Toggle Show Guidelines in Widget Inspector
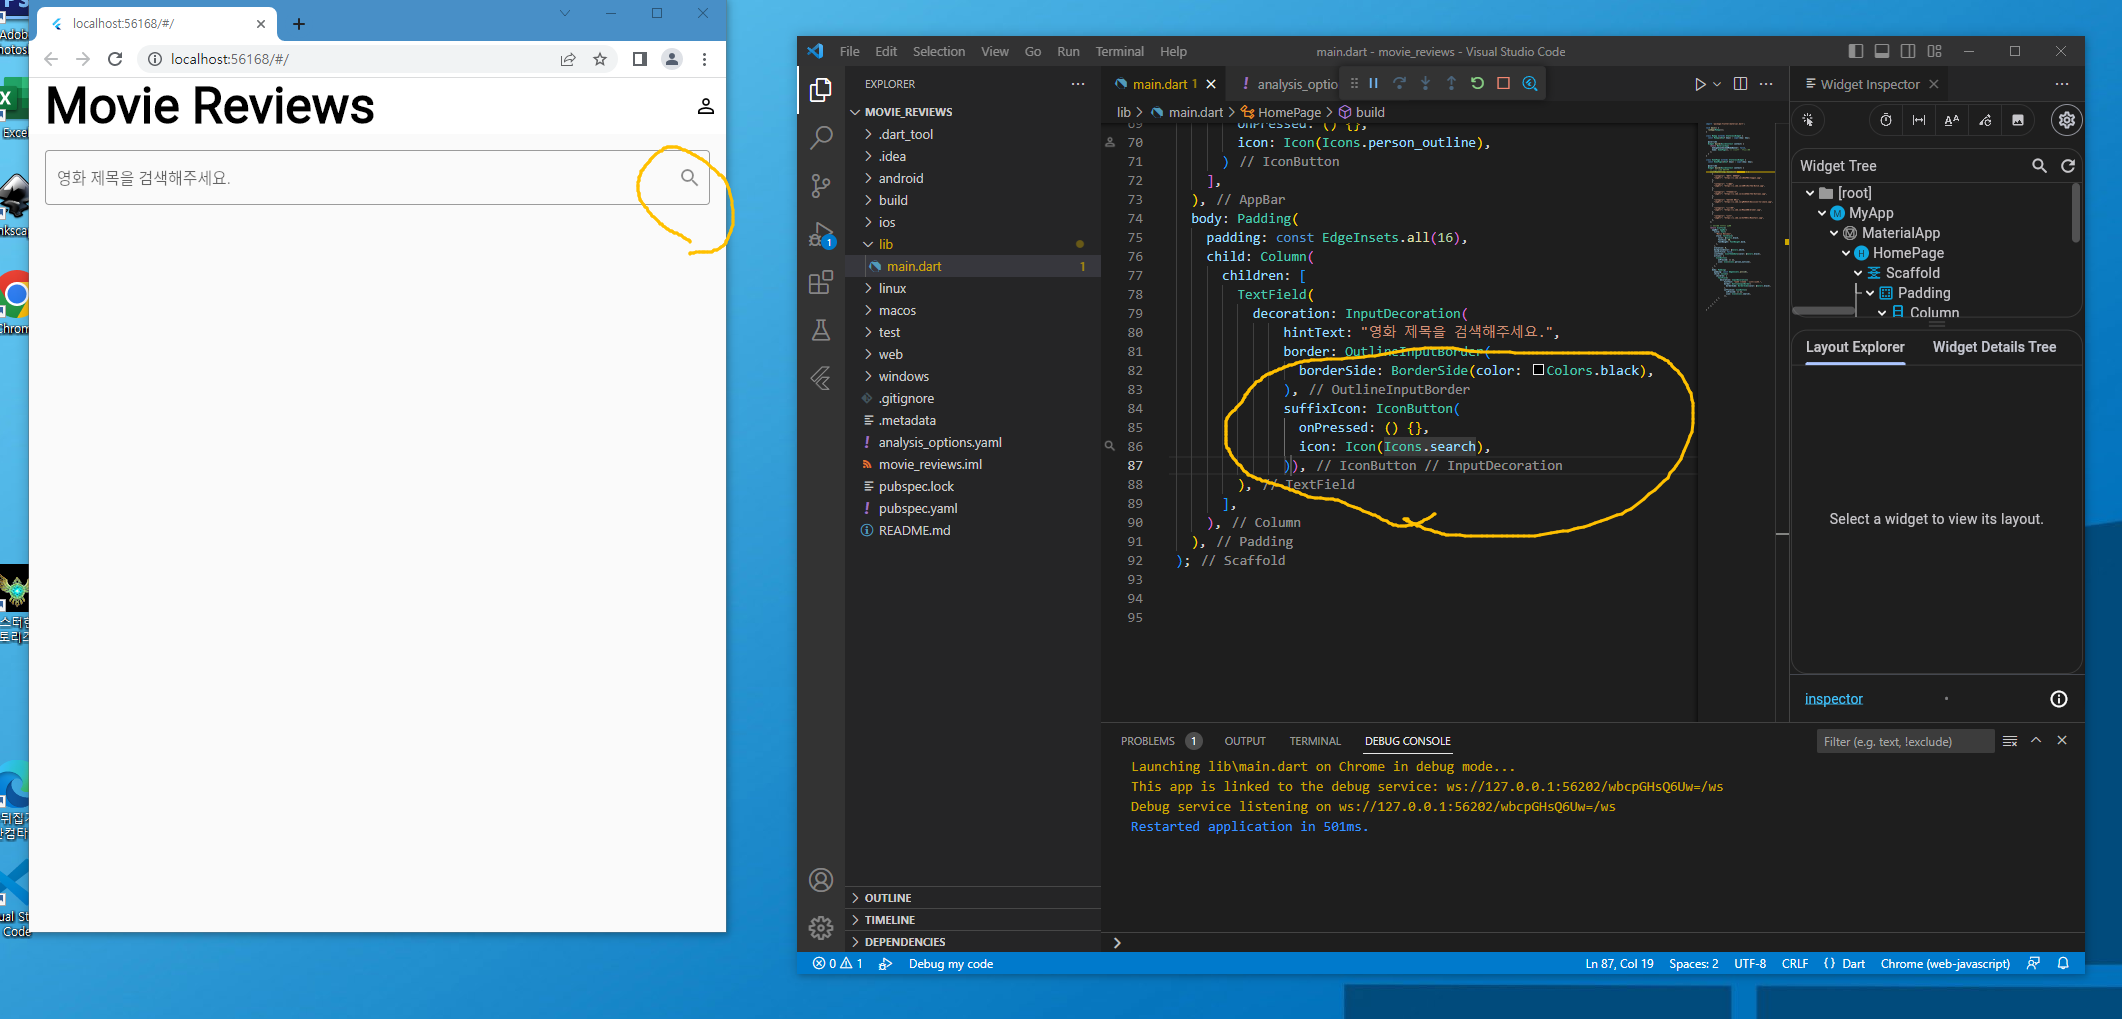The image size is (2122, 1019). pyautogui.click(x=1919, y=120)
